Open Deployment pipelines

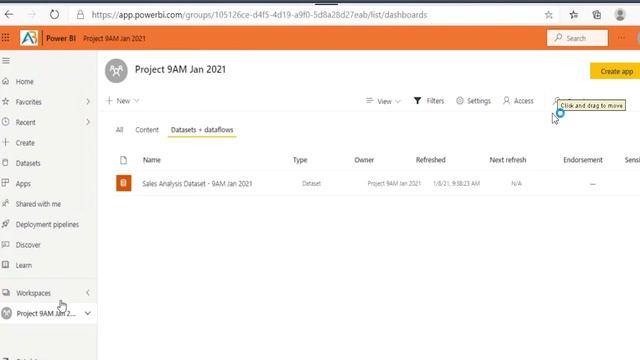tap(47, 224)
